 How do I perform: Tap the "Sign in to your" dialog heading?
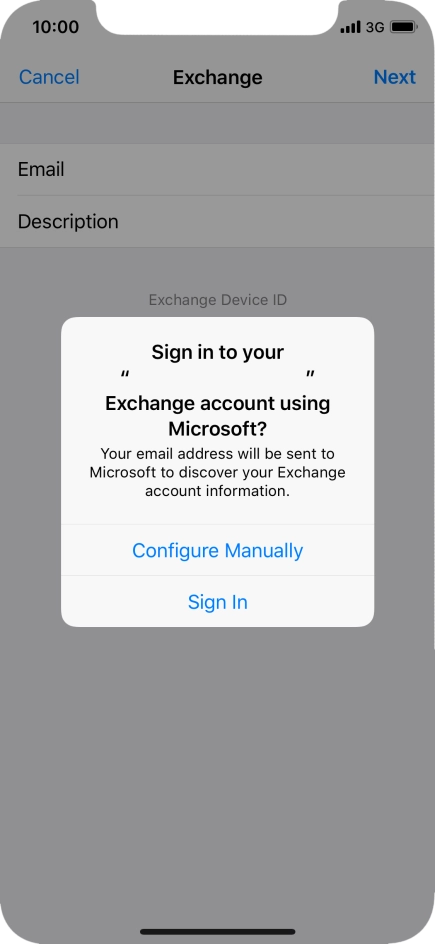[x=217, y=352]
